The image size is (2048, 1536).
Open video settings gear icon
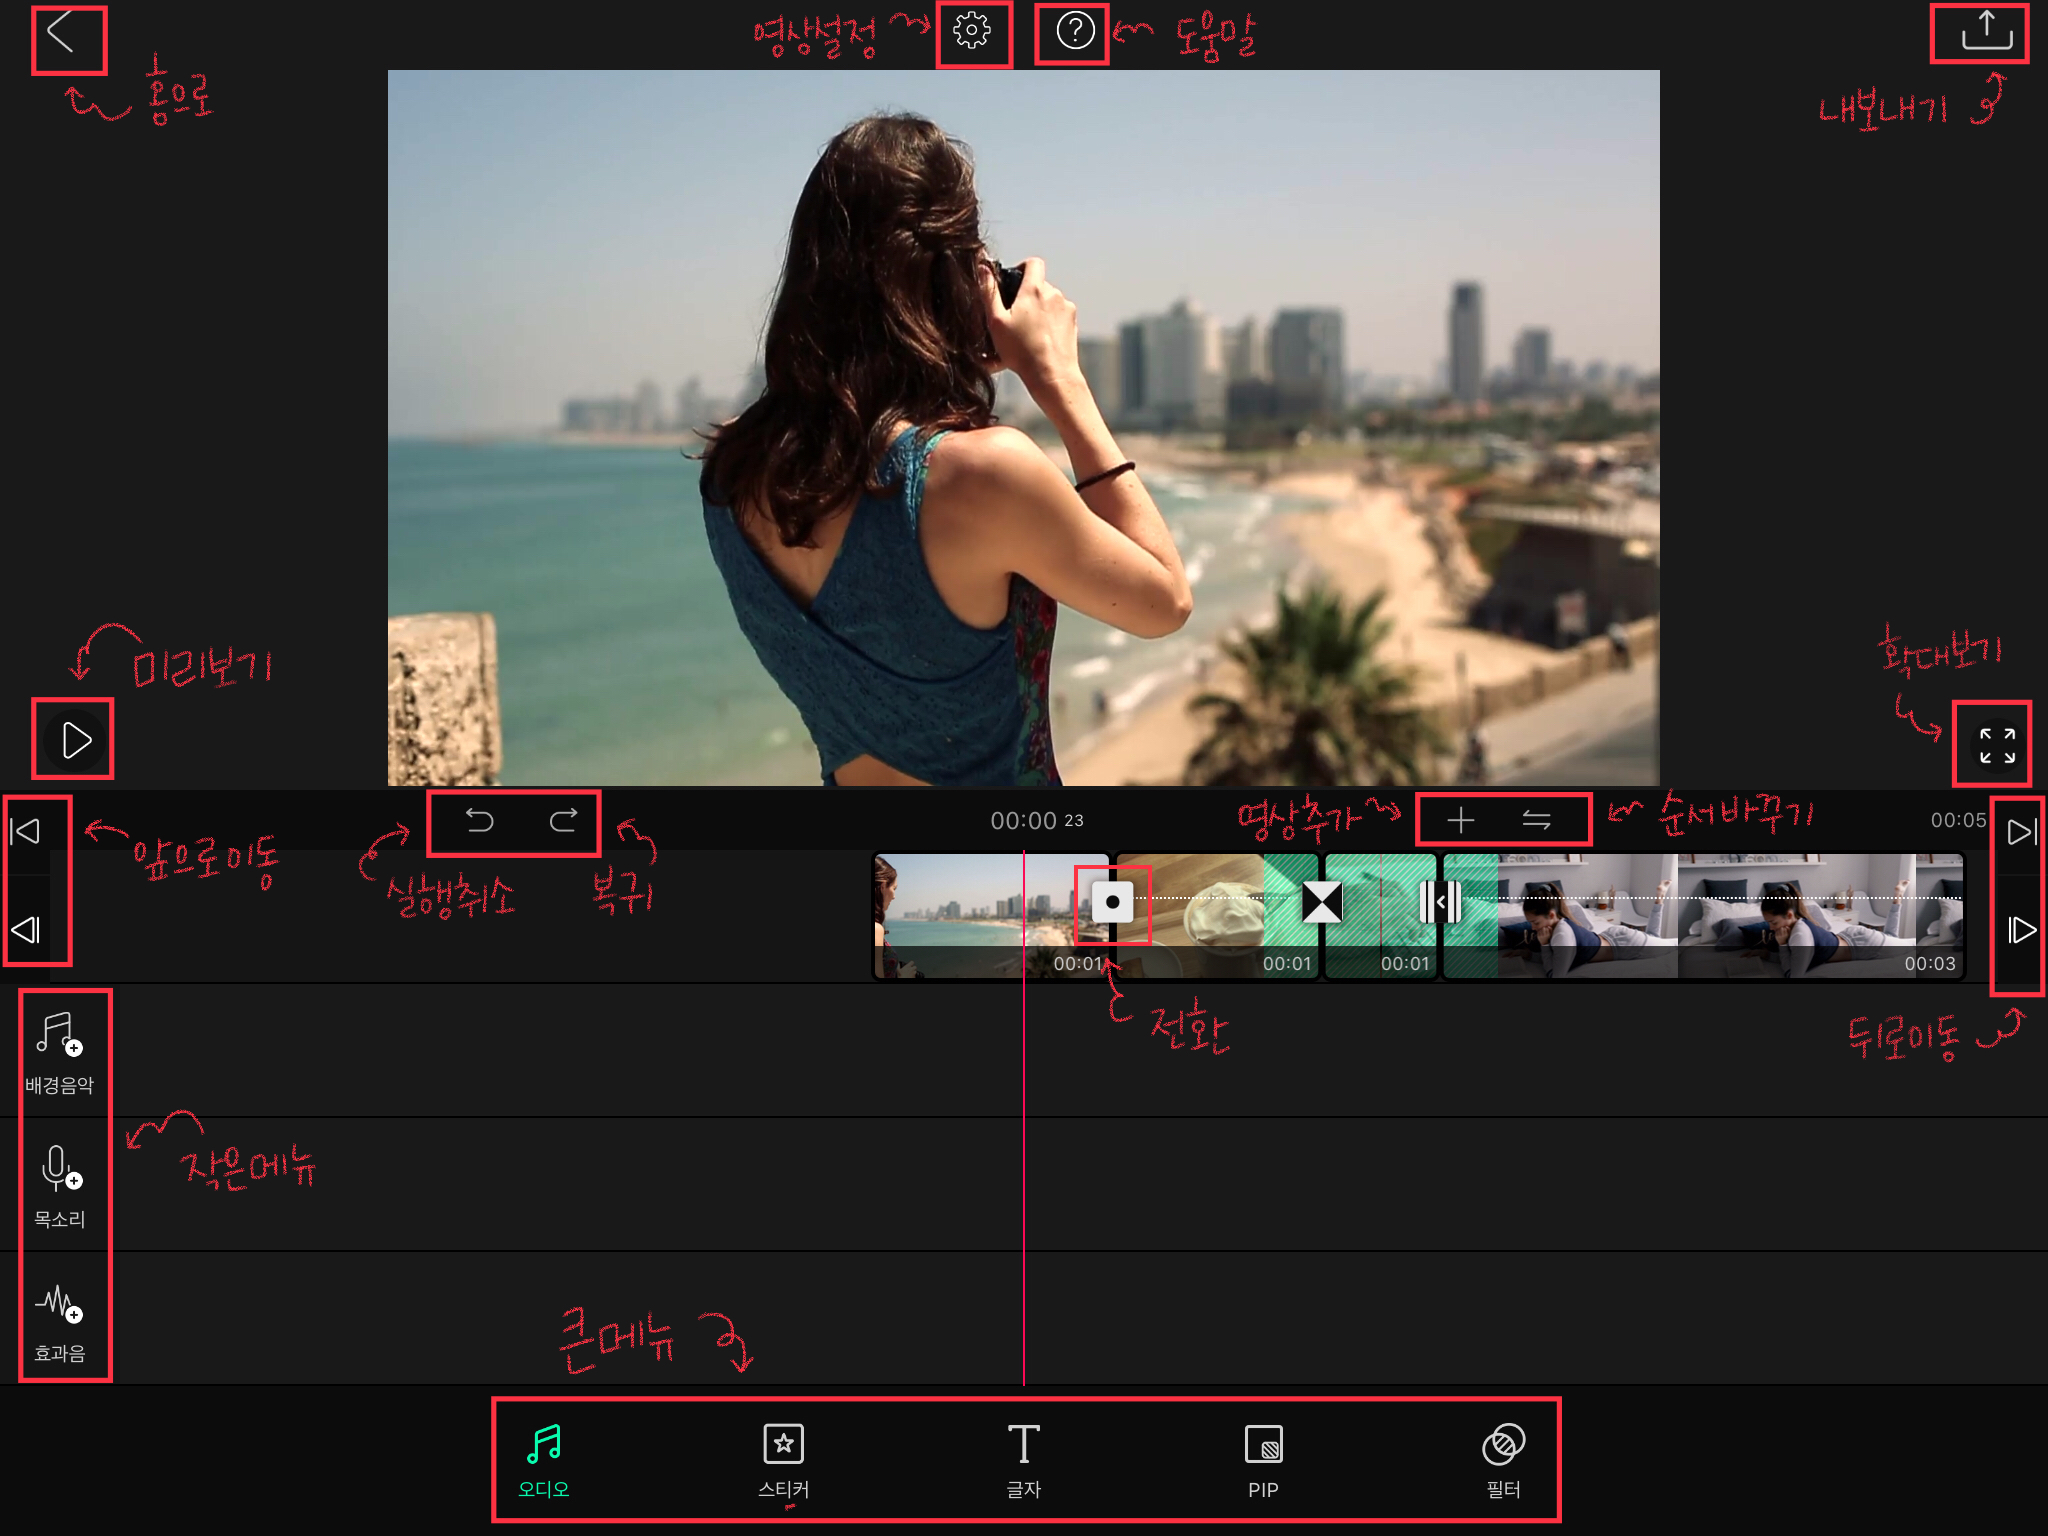(972, 31)
